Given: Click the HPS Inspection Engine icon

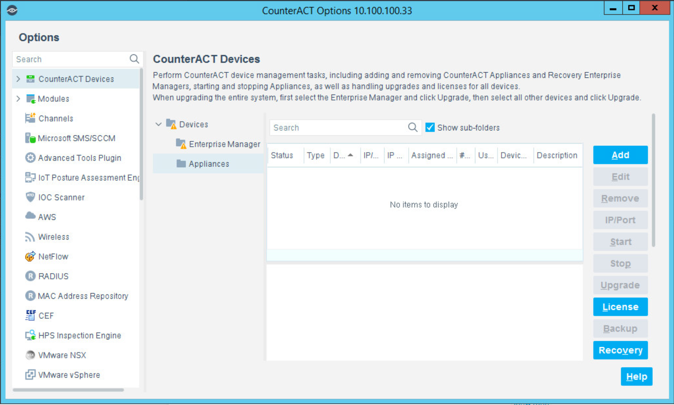Looking at the screenshot, I should click(30, 335).
